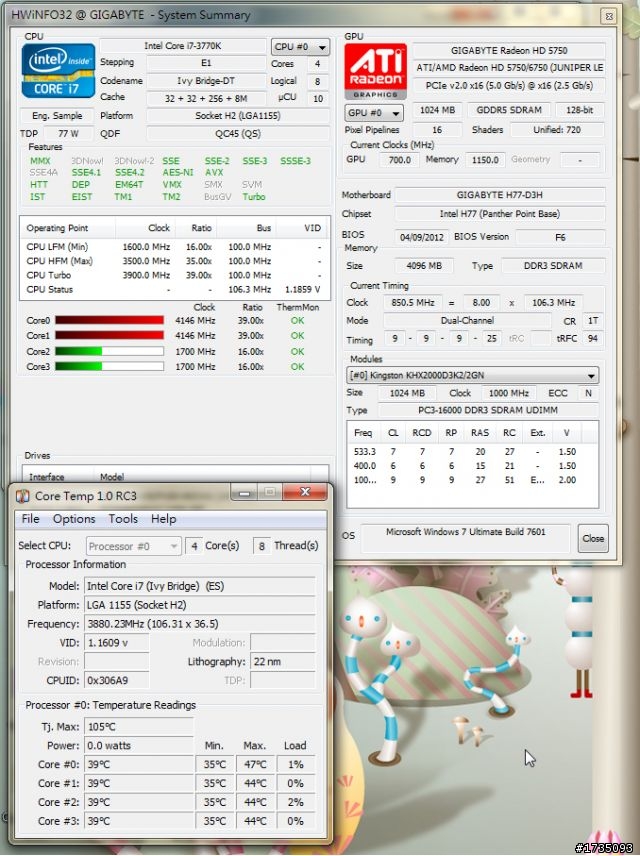640x856 pixels.
Task: Close the Core Temp window
Action: (x=305, y=492)
